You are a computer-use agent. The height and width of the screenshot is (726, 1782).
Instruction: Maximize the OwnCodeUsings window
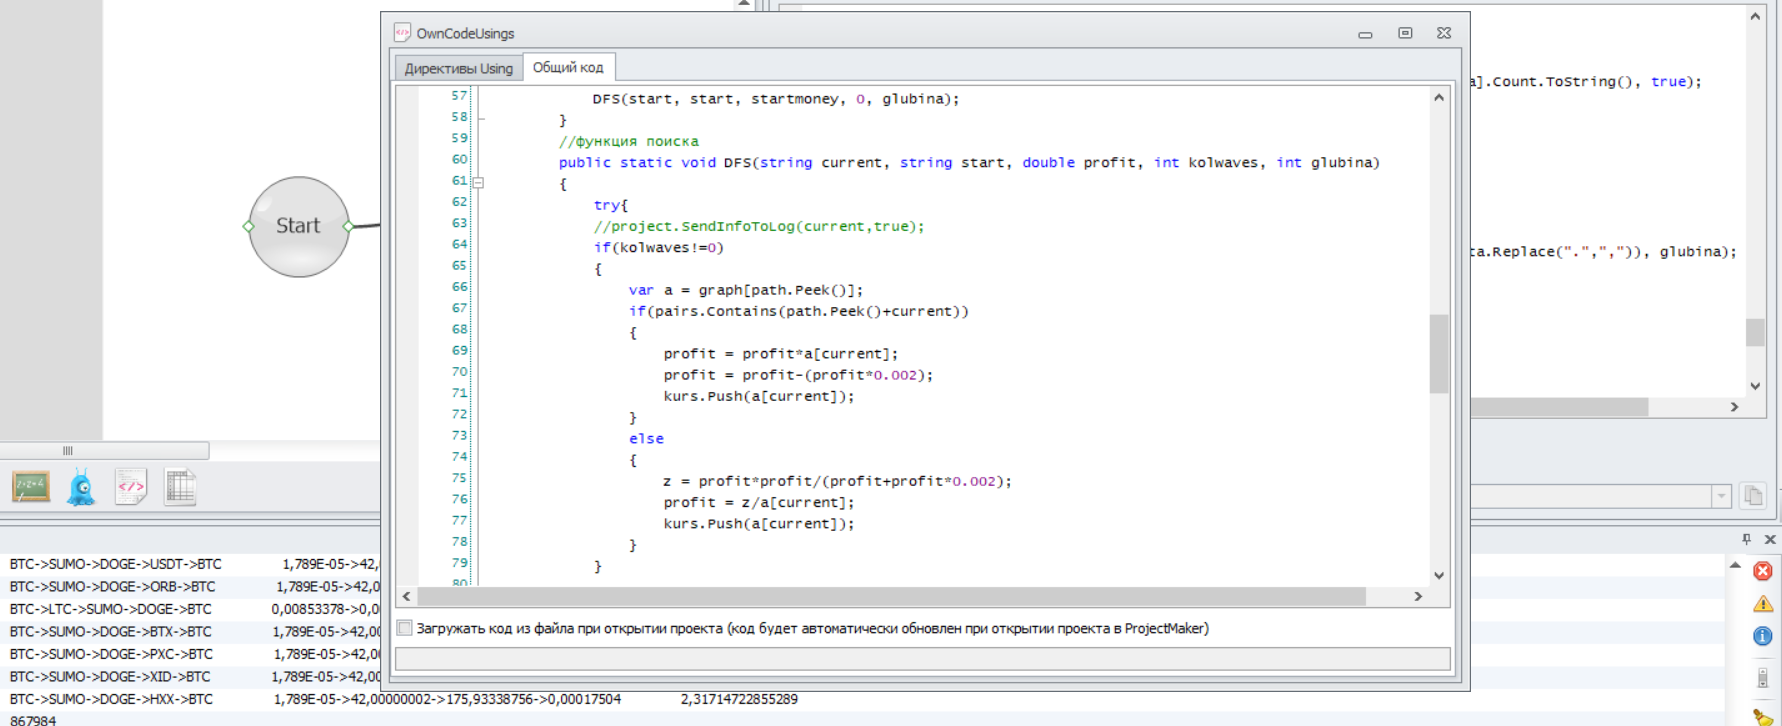click(x=1405, y=33)
